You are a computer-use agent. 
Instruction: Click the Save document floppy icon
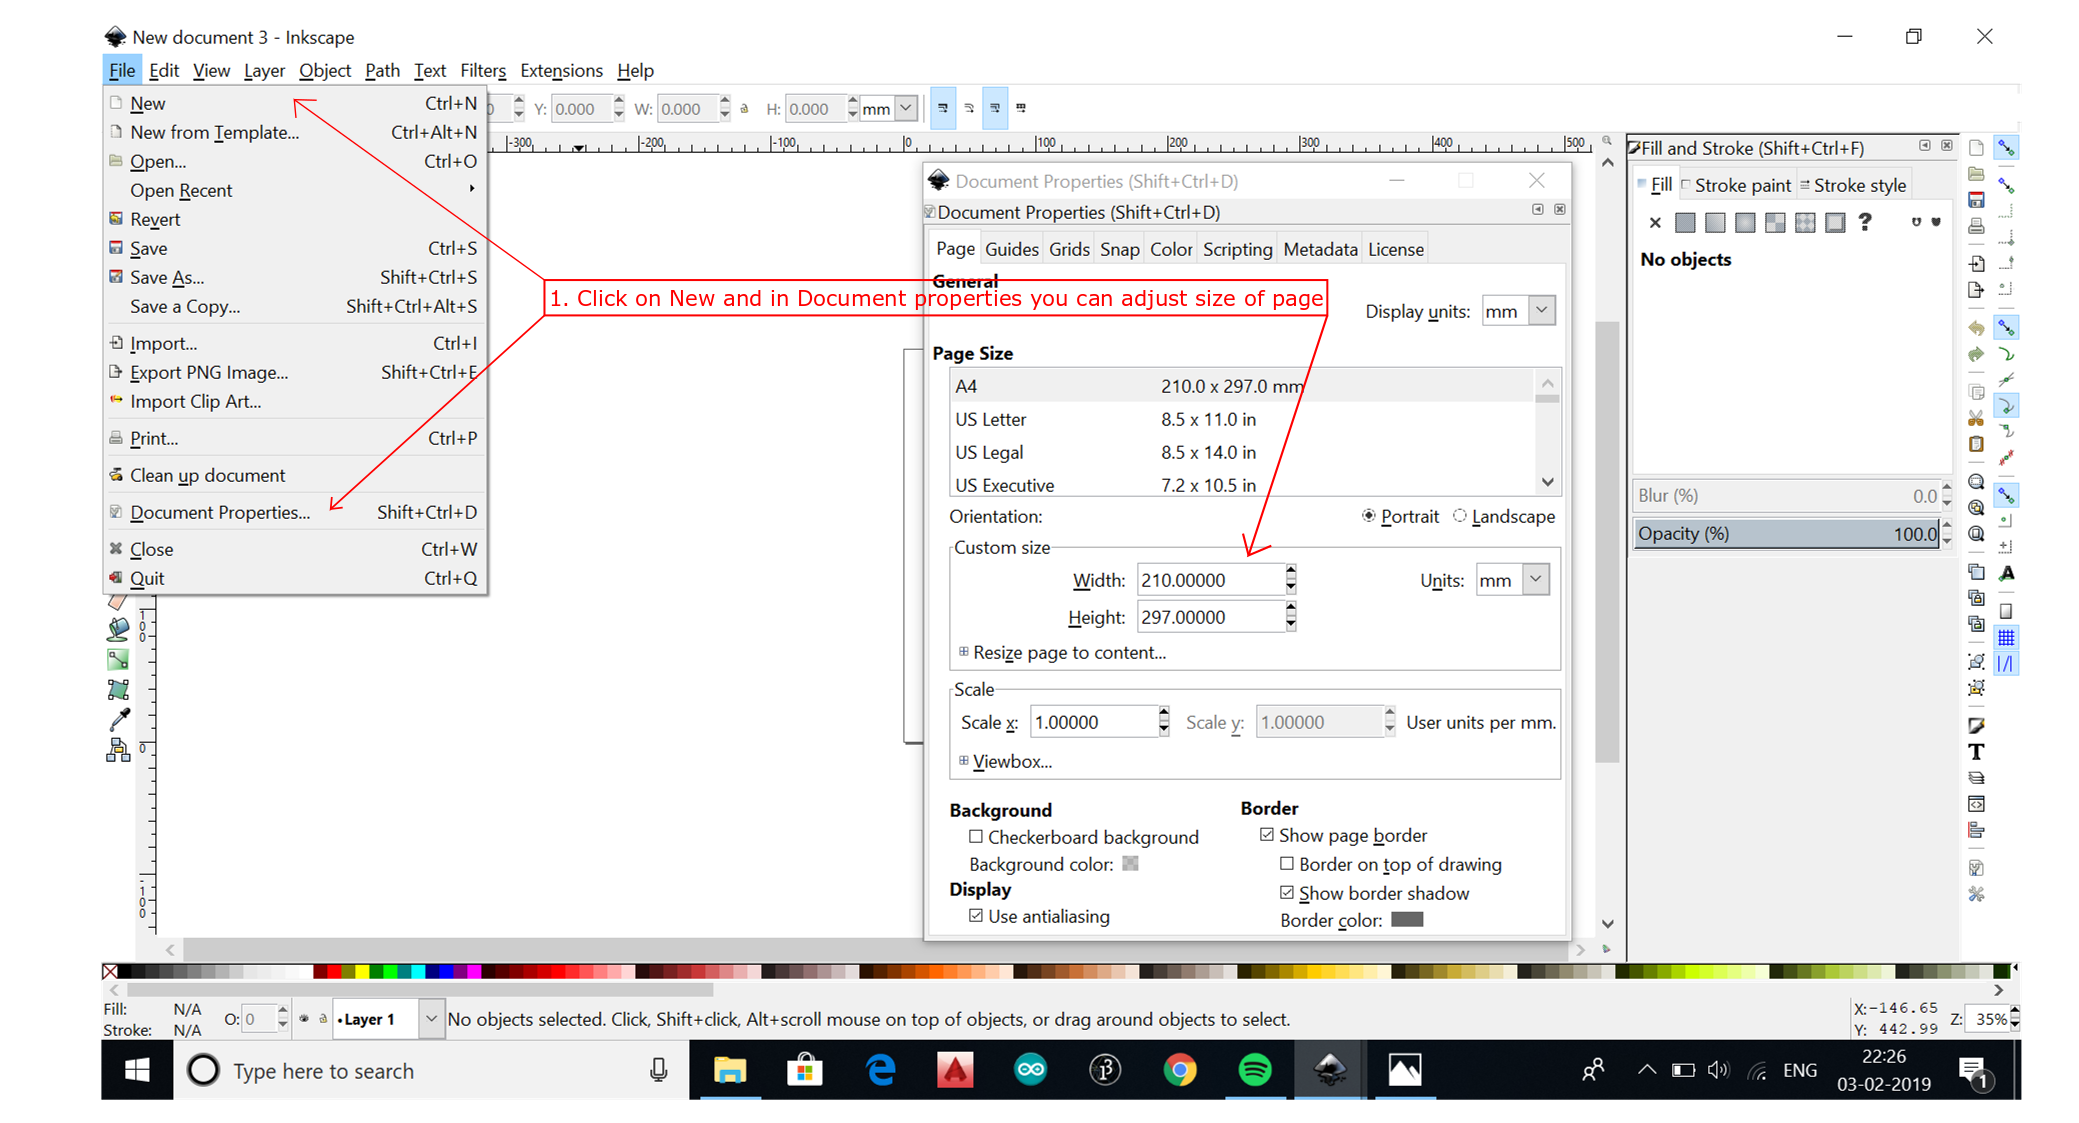pos(1976,200)
